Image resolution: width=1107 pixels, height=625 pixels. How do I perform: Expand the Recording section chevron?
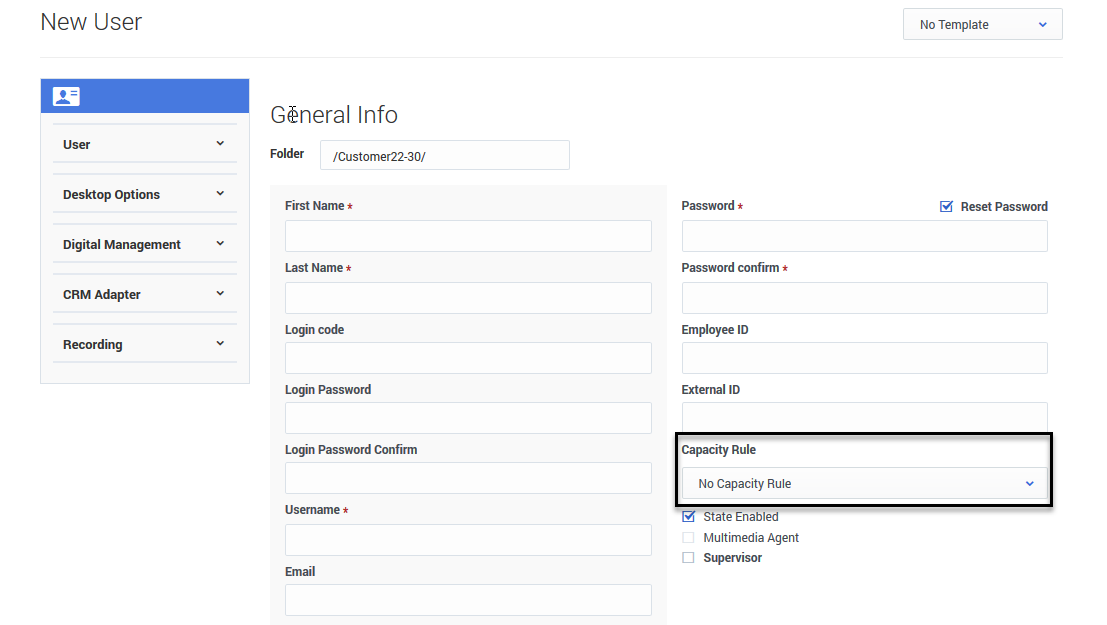[x=220, y=344]
